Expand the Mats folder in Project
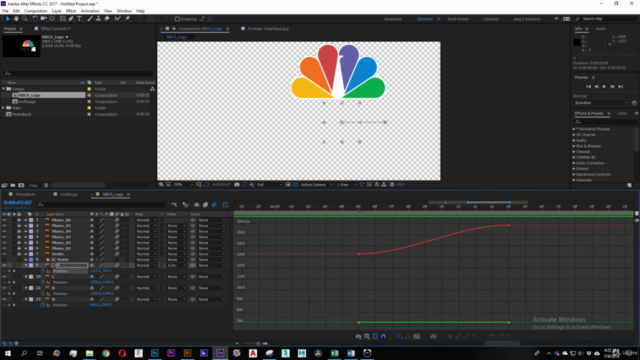The width and height of the screenshot is (640, 360). tap(4, 108)
